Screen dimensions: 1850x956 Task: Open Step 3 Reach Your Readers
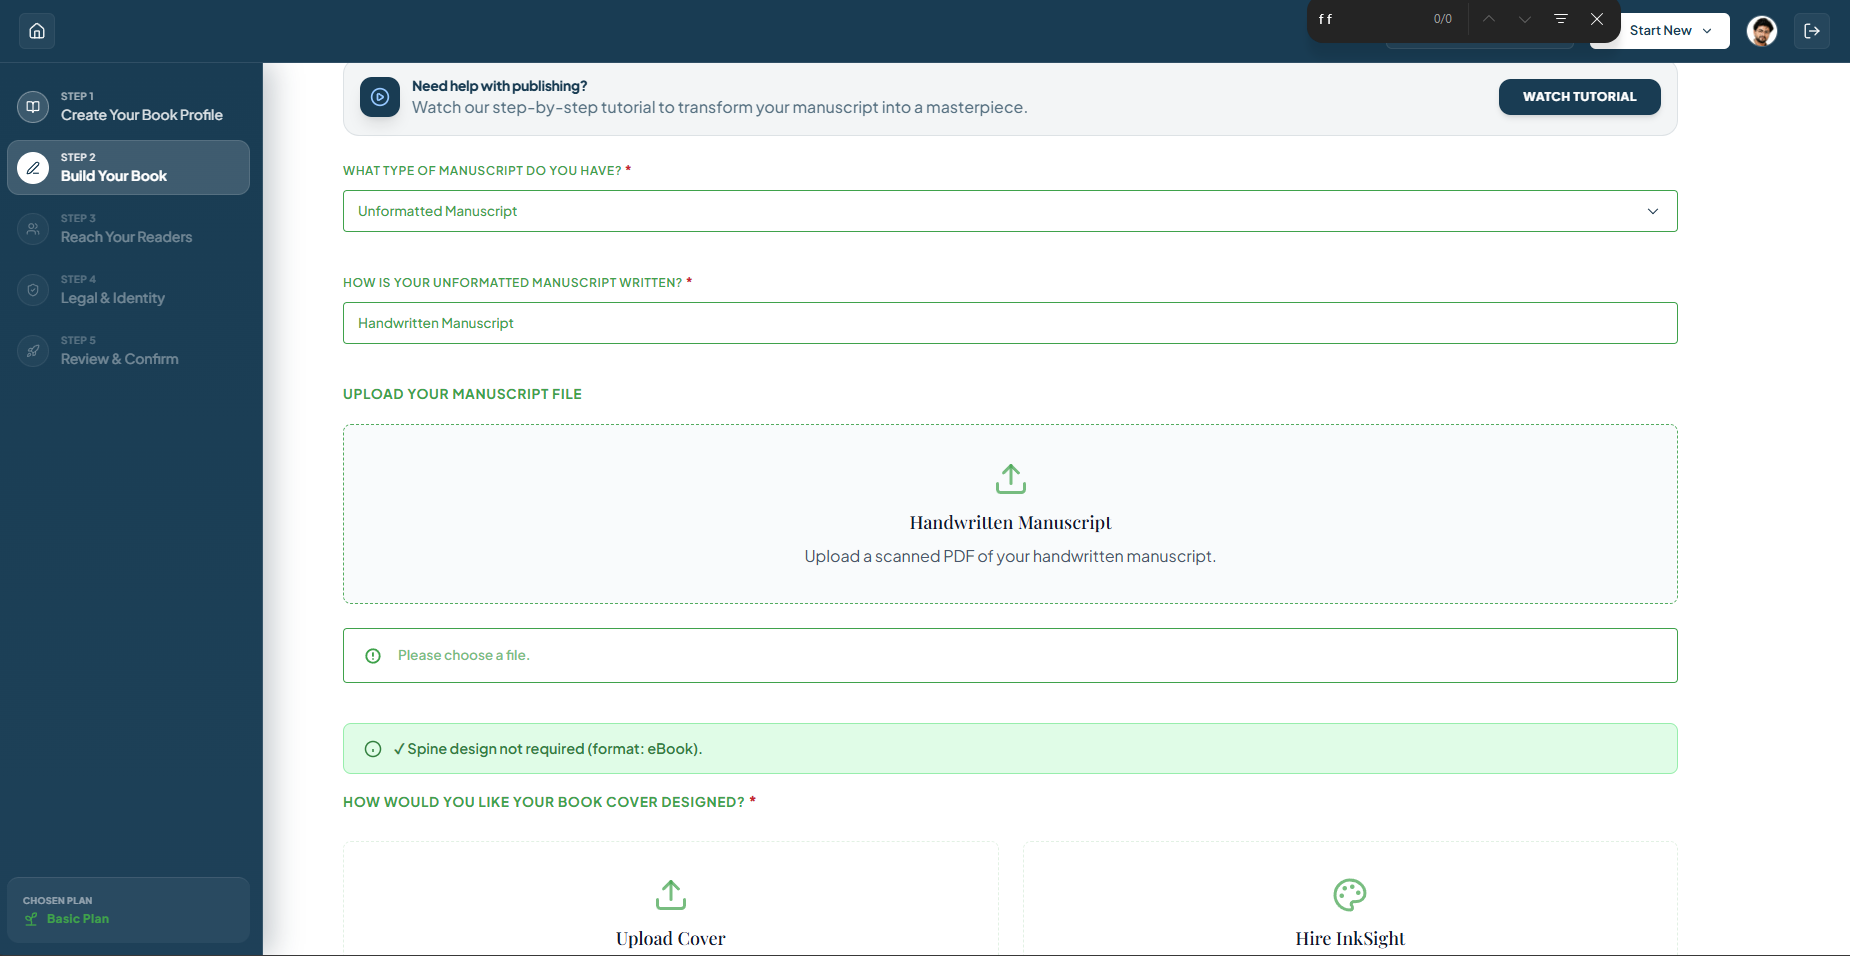[x=128, y=228]
